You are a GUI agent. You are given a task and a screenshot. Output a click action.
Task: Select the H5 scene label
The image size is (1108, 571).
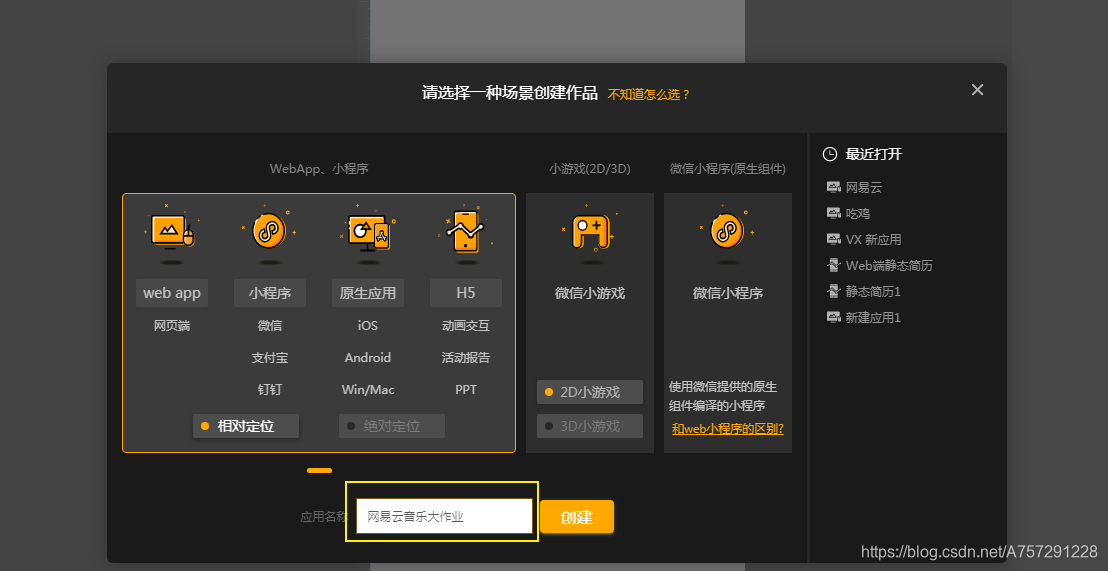(466, 293)
